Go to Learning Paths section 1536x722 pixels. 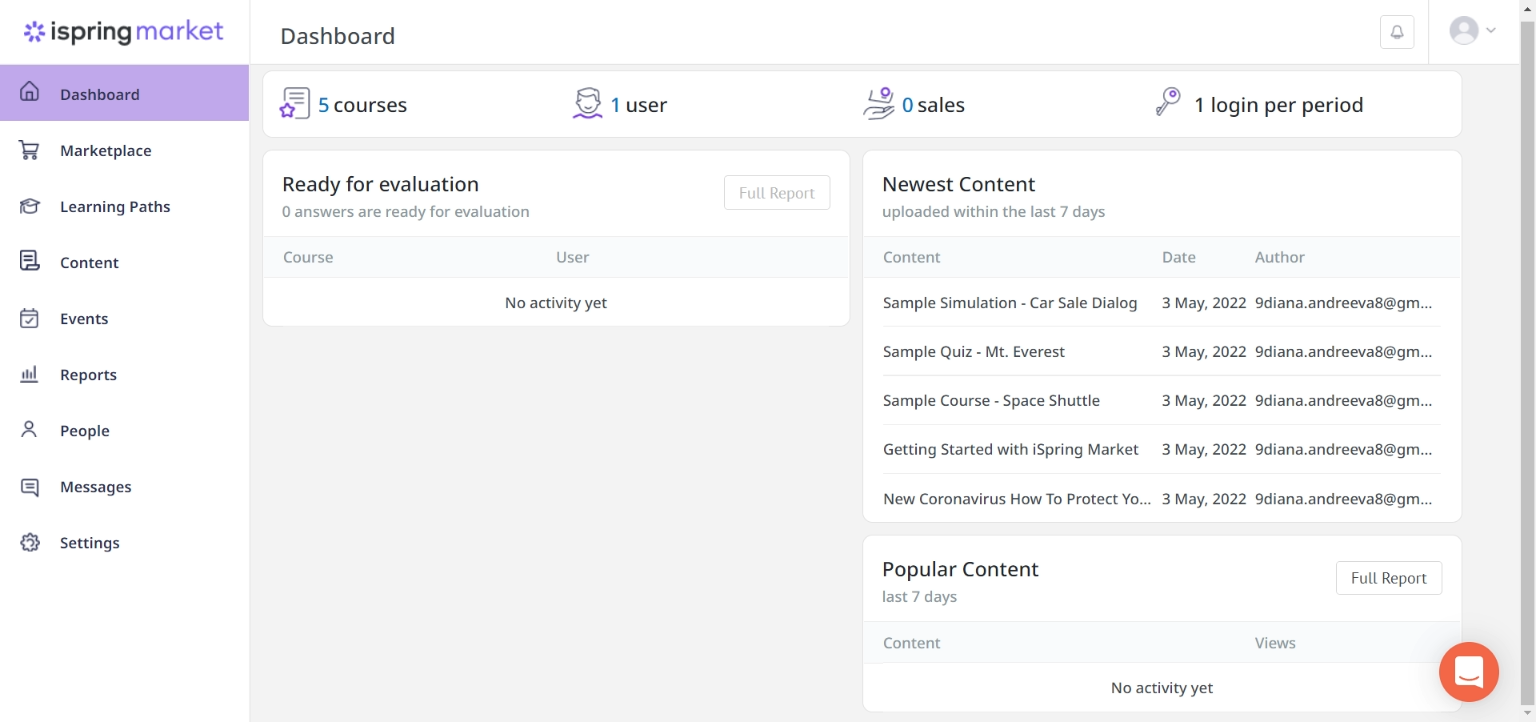pyautogui.click(x=124, y=206)
